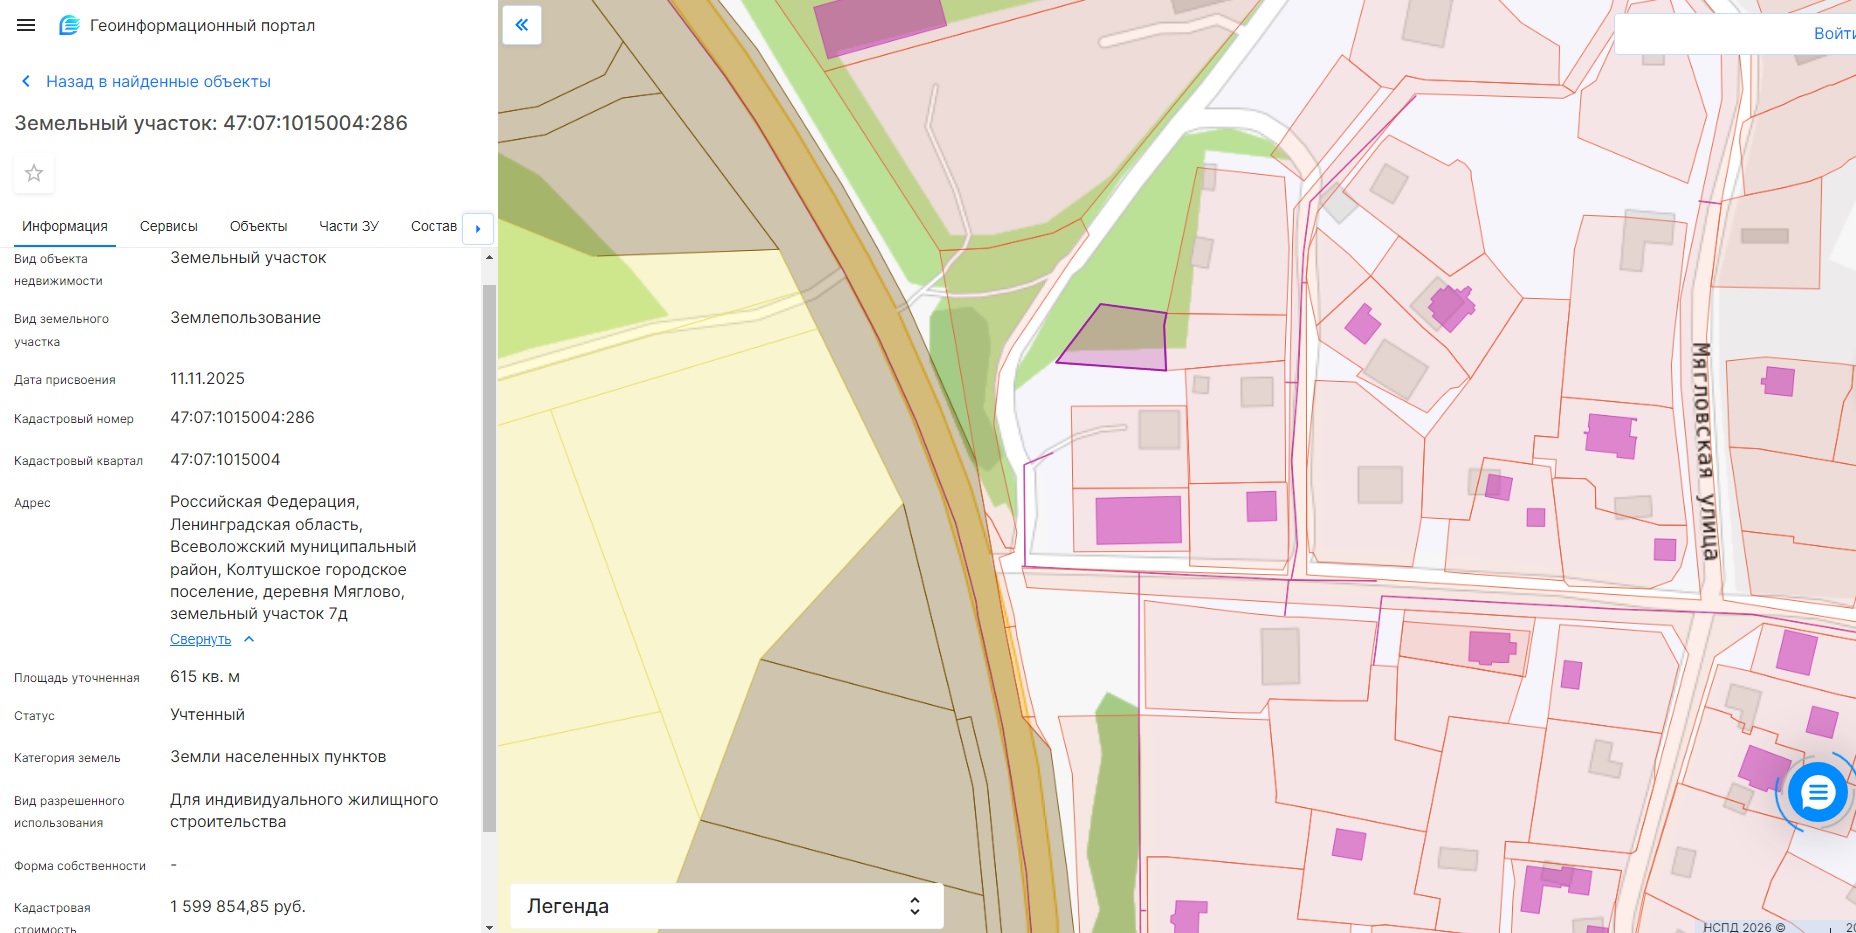Click the Геоинформационный портал logo icon
This screenshot has width=1856, height=933.
(69, 25)
